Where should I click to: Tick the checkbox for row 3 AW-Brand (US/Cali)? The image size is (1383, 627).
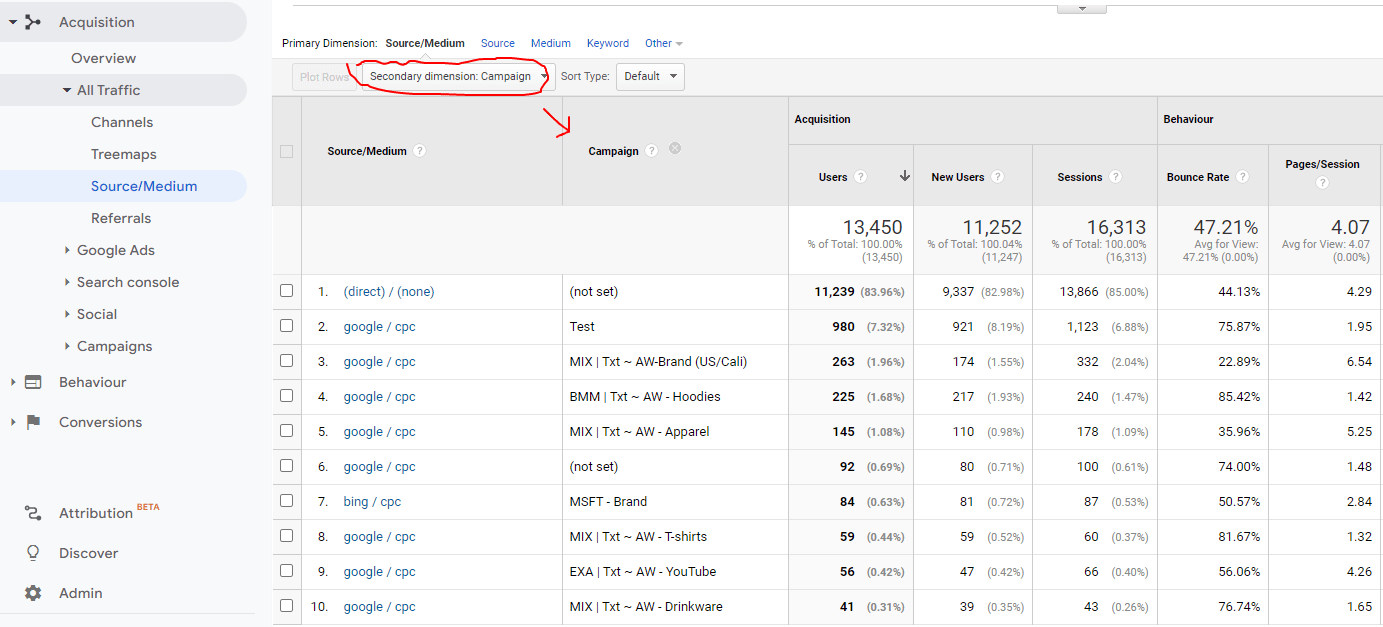[x=287, y=361]
